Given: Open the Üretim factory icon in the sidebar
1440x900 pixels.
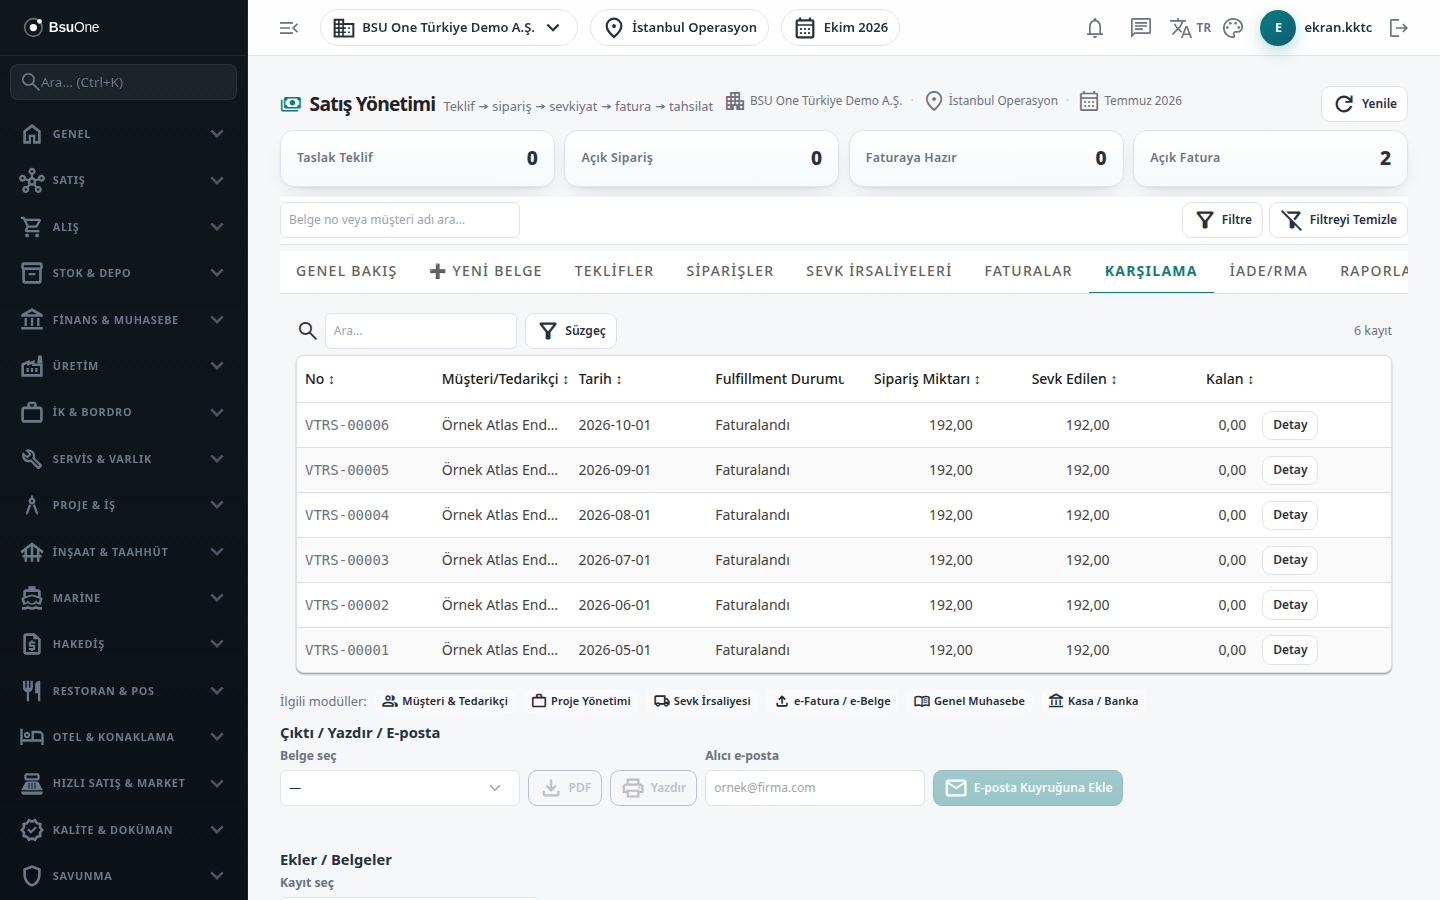Looking at the screenshot, I should 32,366.
